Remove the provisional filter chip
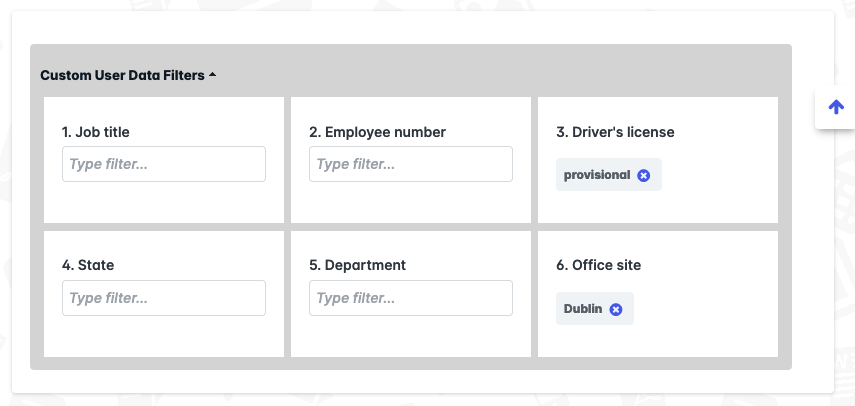 (643, 175)
